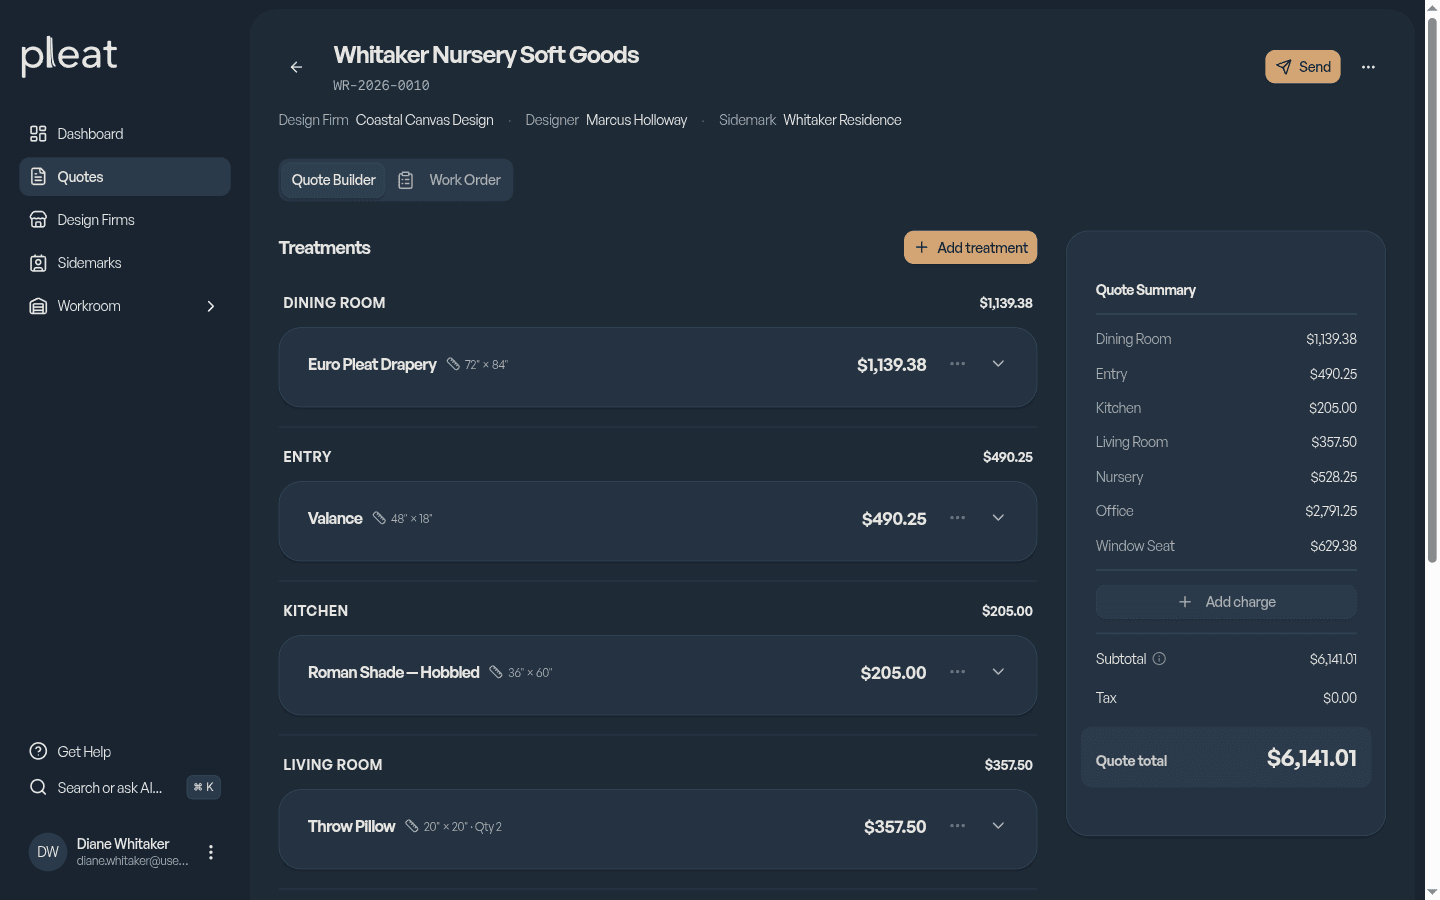Click the Work Order clipboard icon

(406, 180)
